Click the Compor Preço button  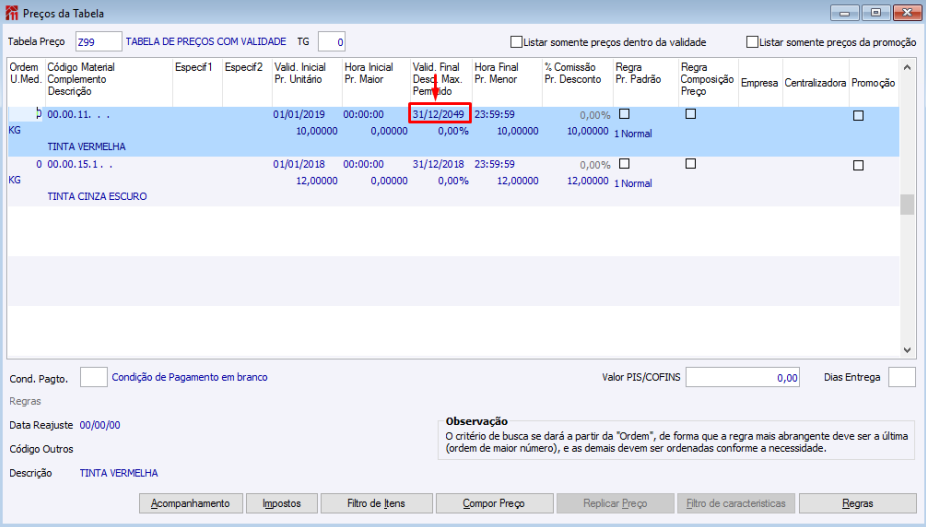point(494,503)
